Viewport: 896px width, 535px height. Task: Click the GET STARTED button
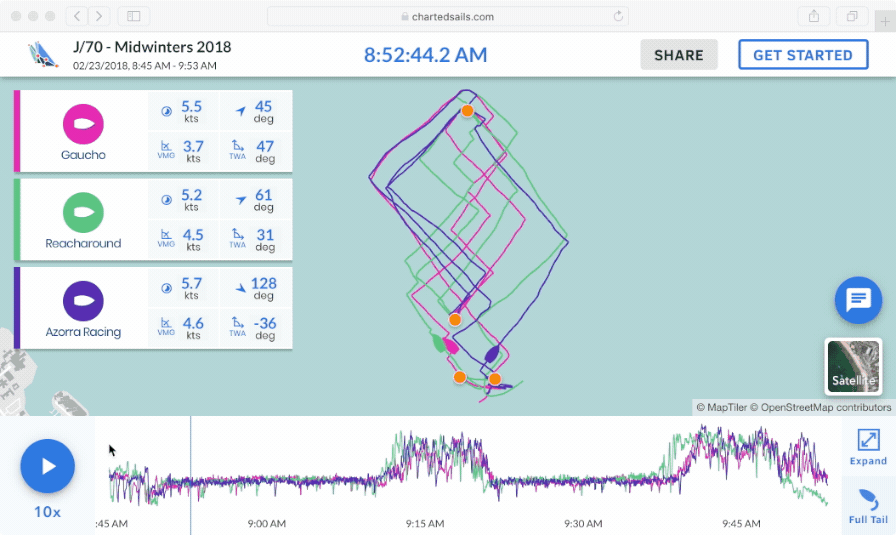click(x=802, y=55)
